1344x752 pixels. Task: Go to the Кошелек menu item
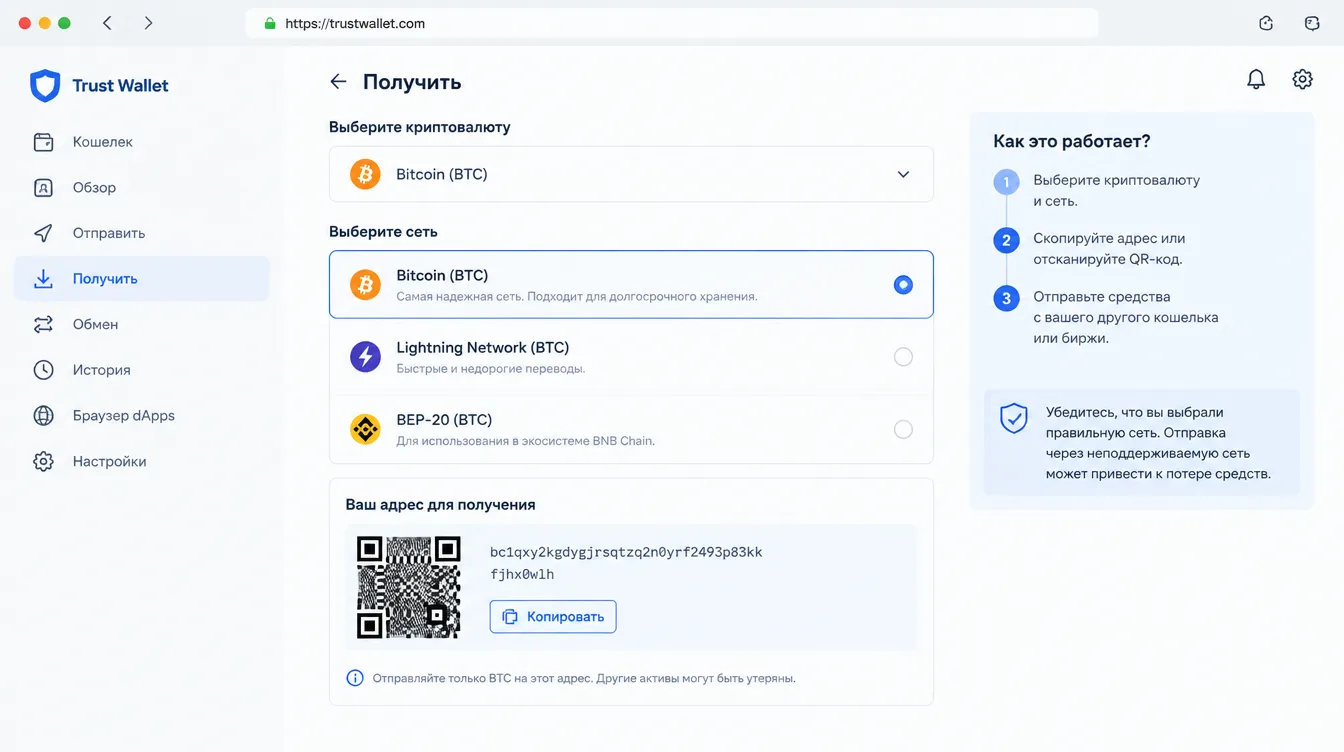pyautogui.click(x=142, y=142)
